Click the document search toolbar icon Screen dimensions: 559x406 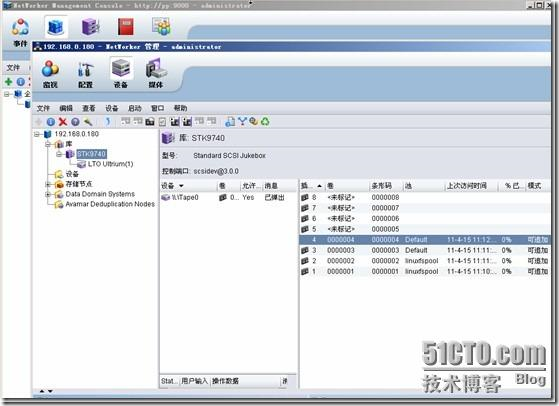(230, 122)
